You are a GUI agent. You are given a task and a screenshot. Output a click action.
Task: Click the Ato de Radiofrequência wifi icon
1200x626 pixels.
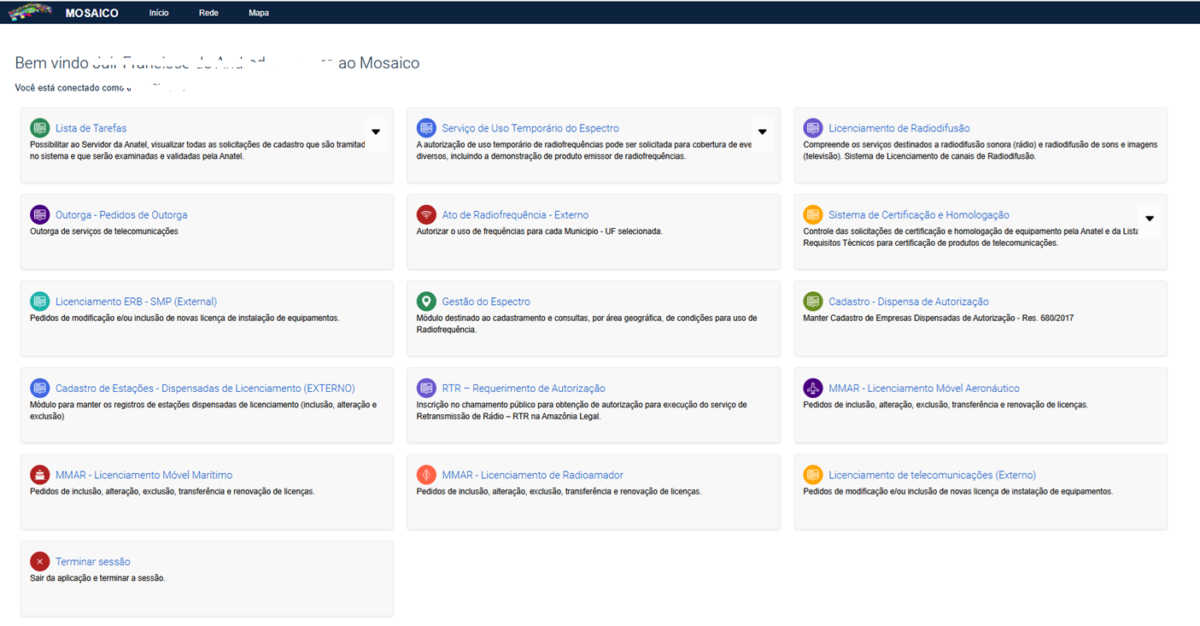point(426,215)
